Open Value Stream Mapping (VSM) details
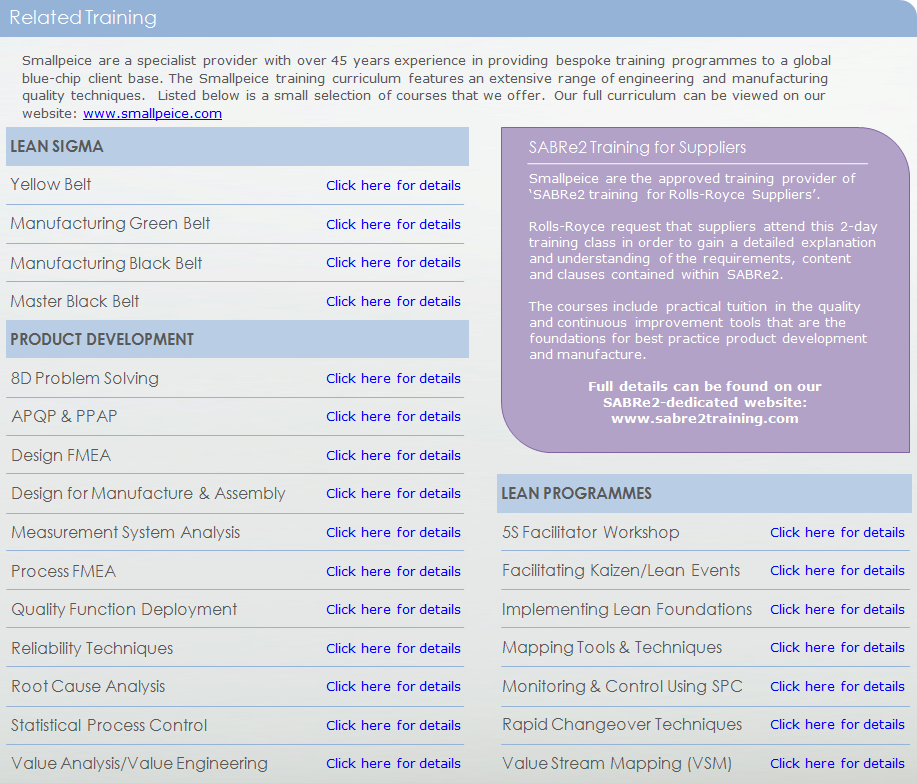This screenshot has width=917, height=783. (x=837, y=763)
